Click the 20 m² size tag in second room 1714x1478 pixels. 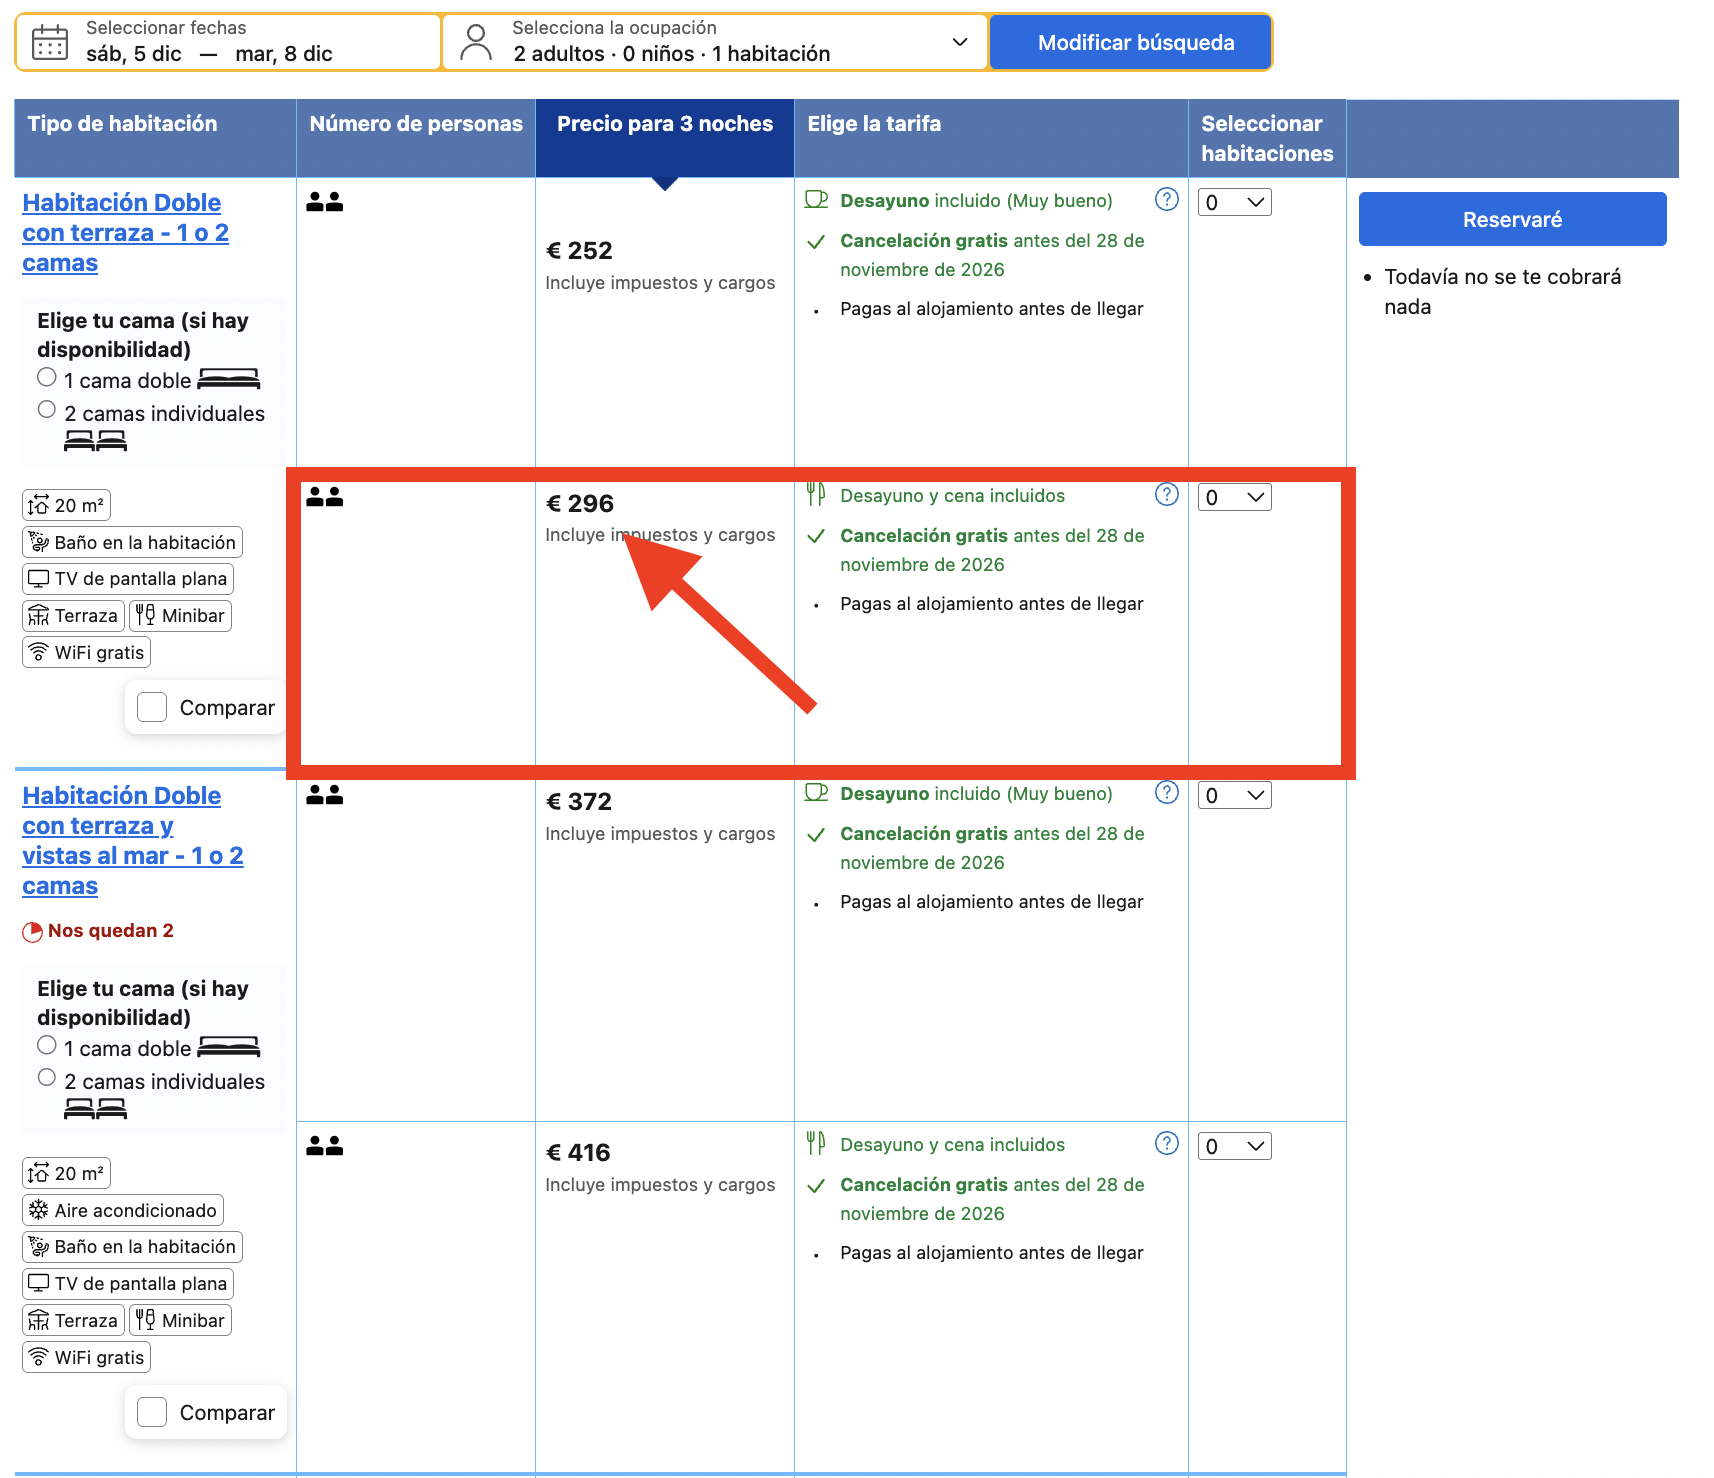click(x=66, y=1174)
